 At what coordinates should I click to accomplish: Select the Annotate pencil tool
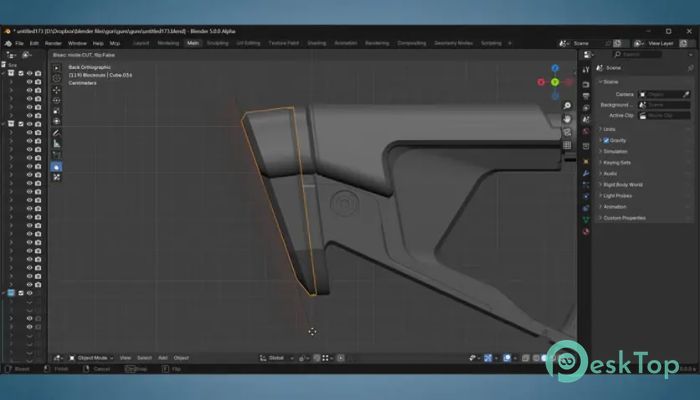pos(56,133)
